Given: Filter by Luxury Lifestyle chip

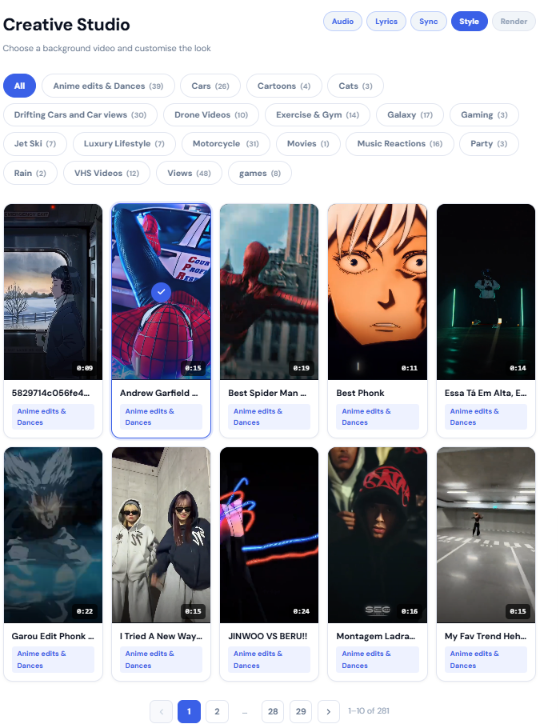Looking at the screenshot, I should click(124, 143).
